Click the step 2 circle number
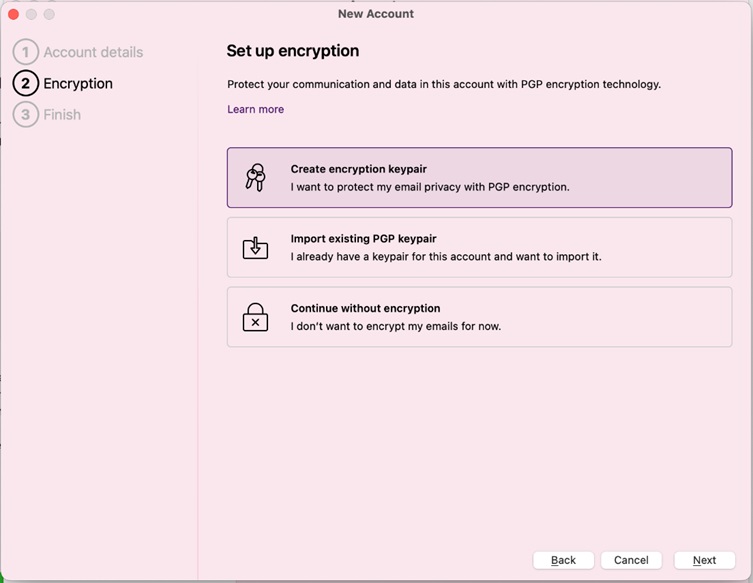Screen dimensions: 753x583 (x=26, y=84)
